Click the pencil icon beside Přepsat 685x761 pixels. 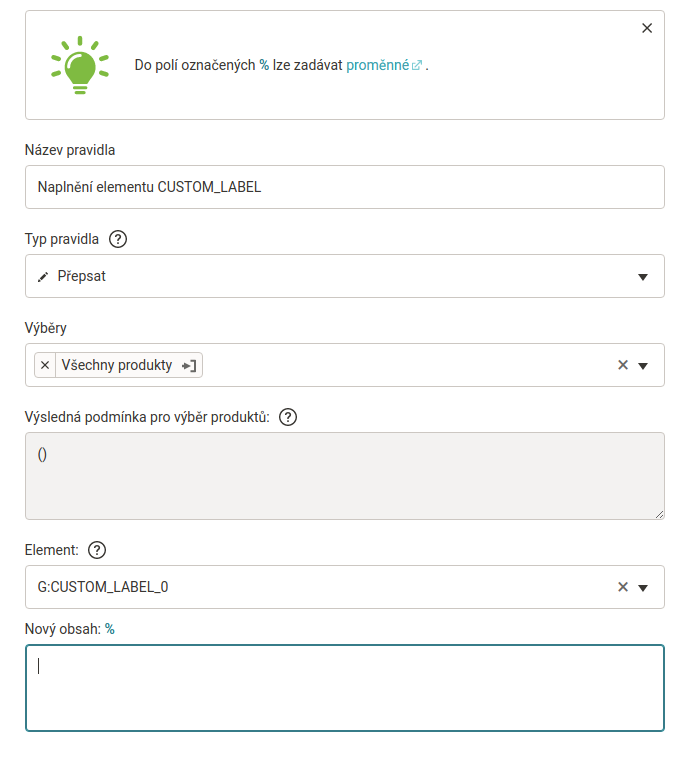tap(43, 277)
